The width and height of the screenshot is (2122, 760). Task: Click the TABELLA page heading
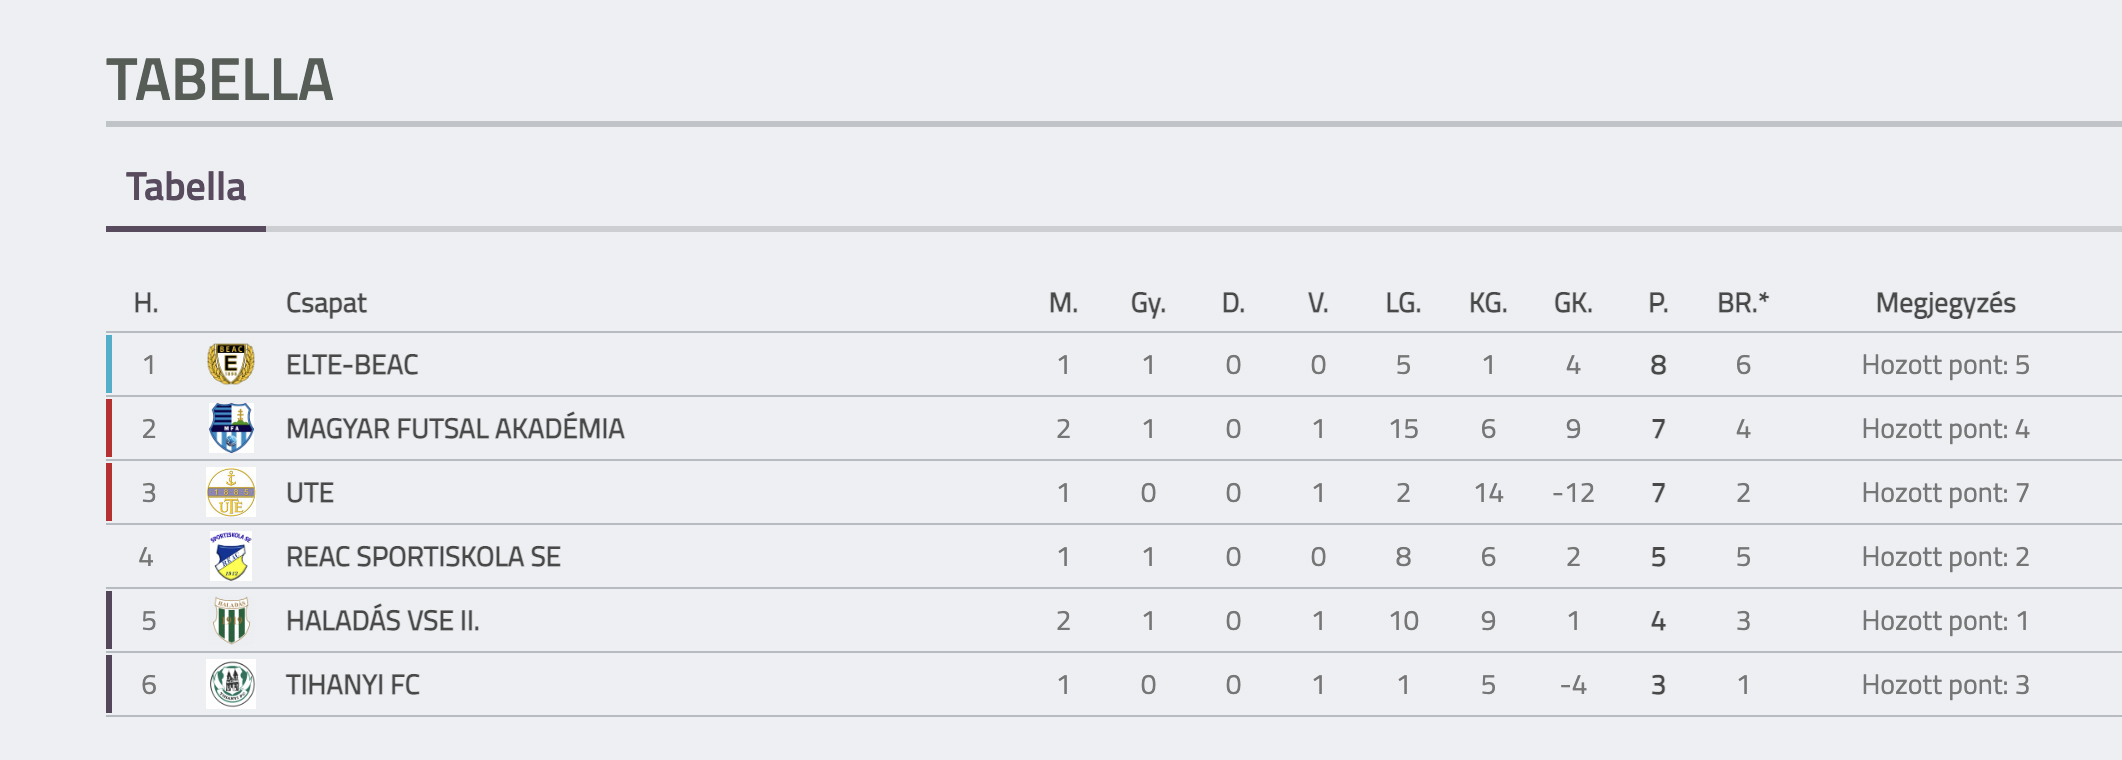[220, 80]
